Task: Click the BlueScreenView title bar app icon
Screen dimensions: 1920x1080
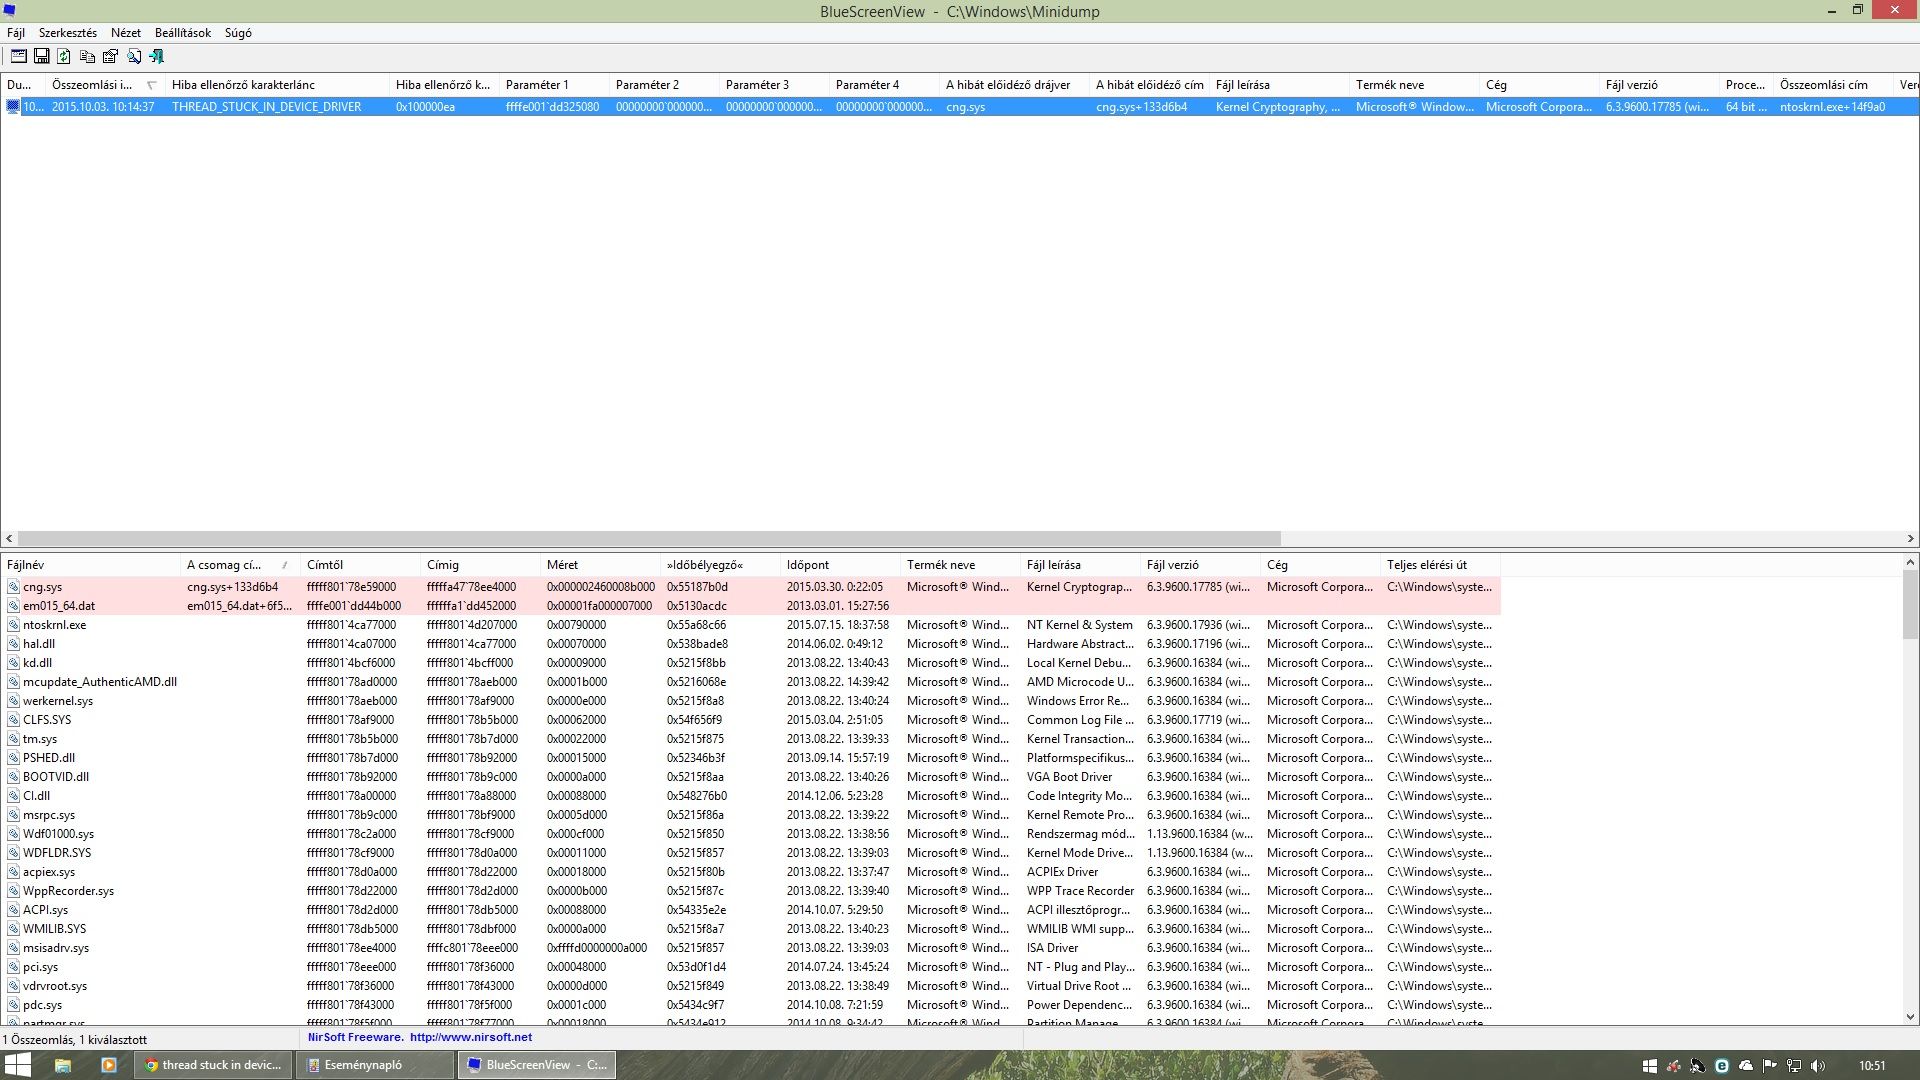Action: [x=9, y=11]
